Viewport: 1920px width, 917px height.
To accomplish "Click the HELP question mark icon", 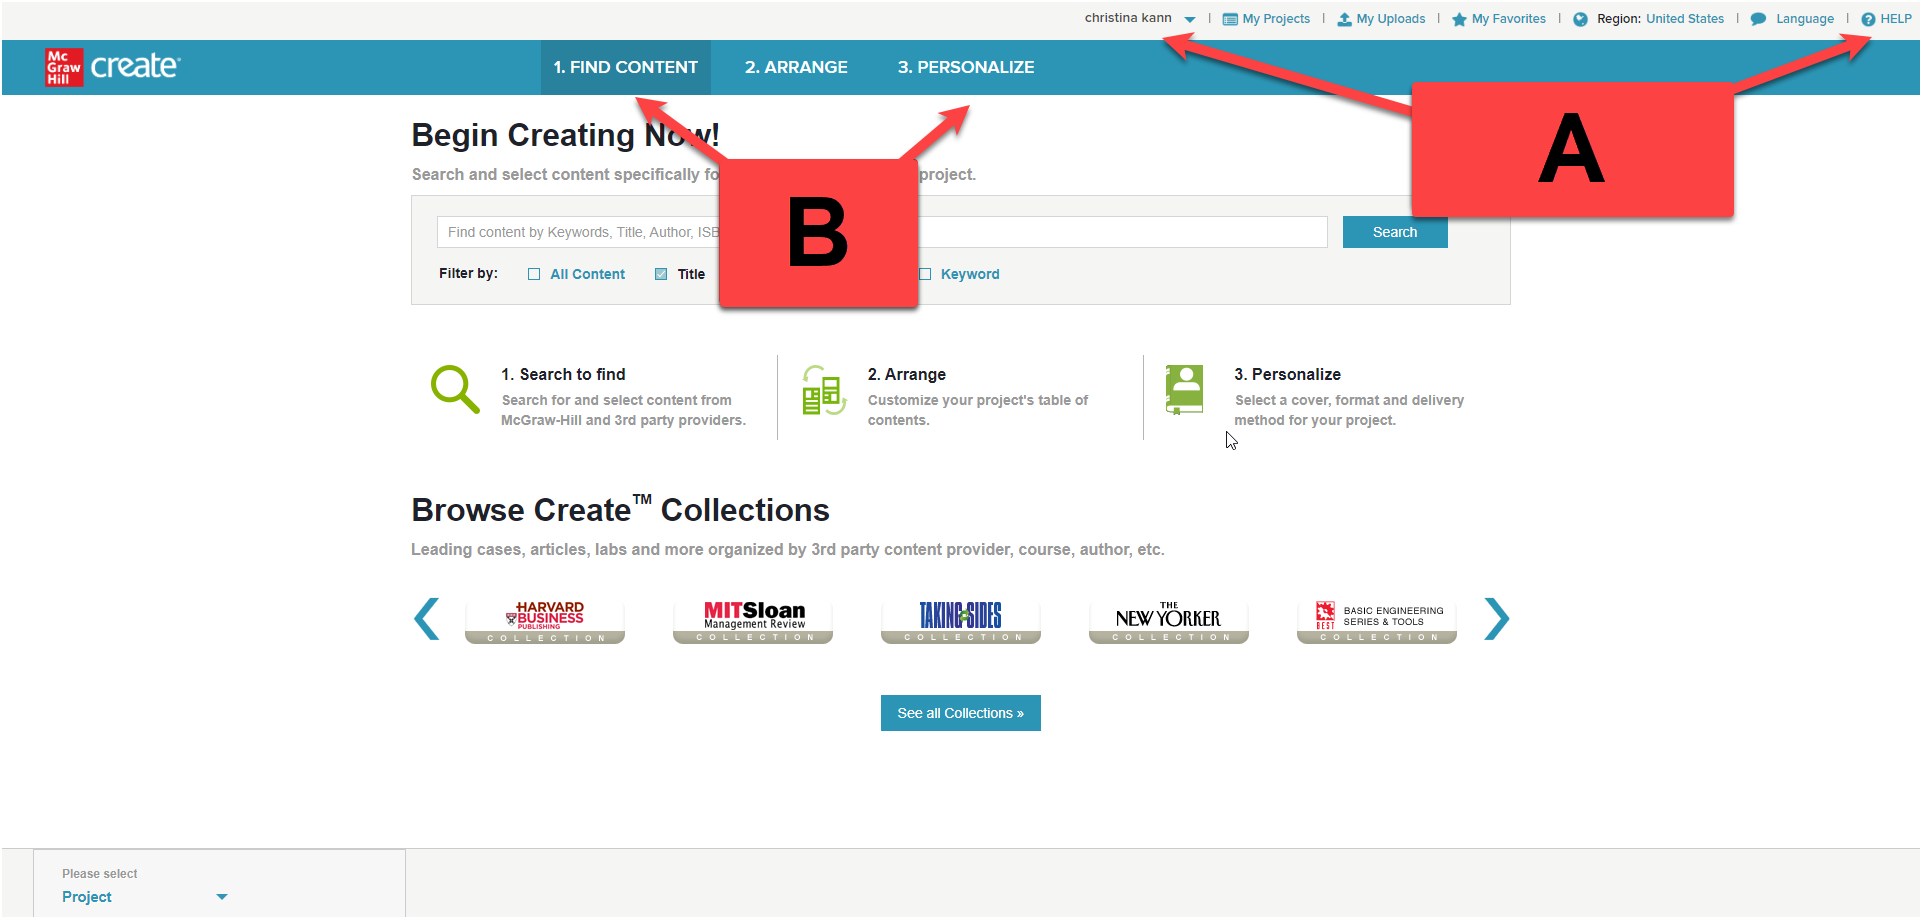I will [x=1868, y=18].
